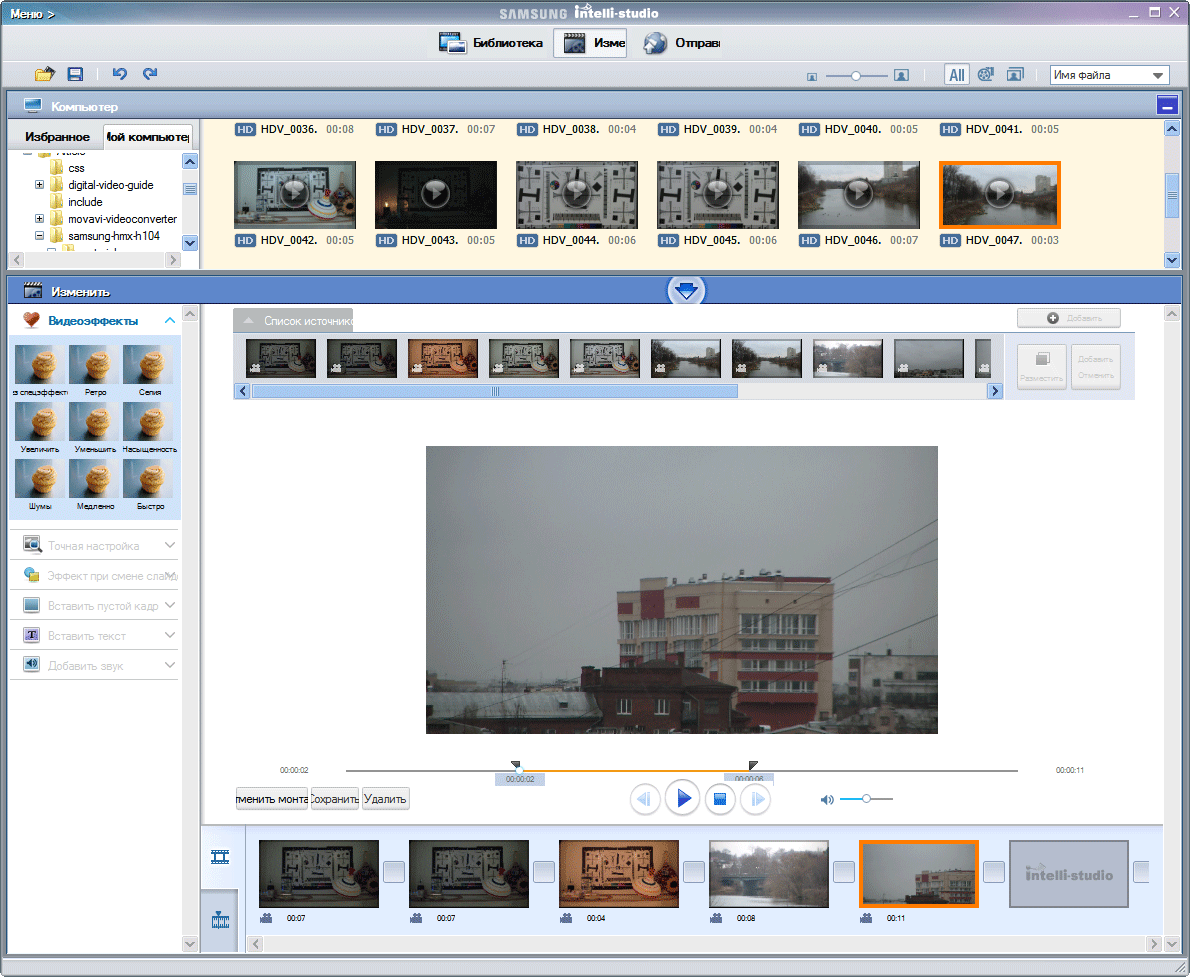
Task: Toggle transition box after first storyboard clip
Action: [394, 872]
